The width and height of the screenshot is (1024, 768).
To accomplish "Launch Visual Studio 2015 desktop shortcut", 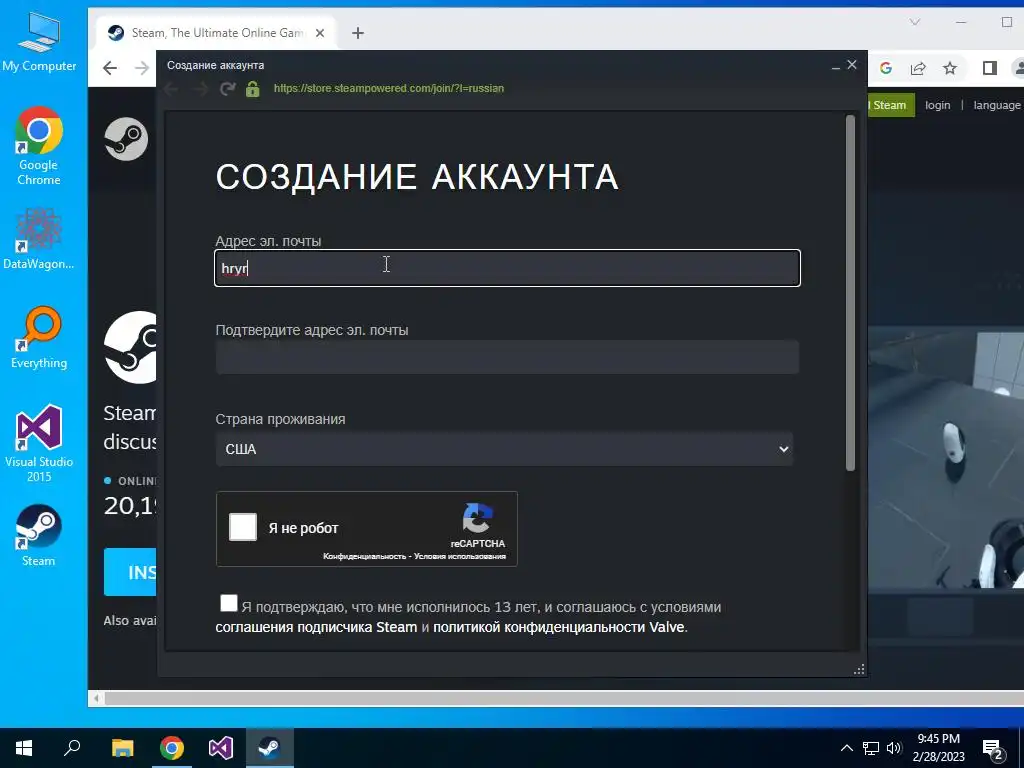I will click(x=39, y=443).
